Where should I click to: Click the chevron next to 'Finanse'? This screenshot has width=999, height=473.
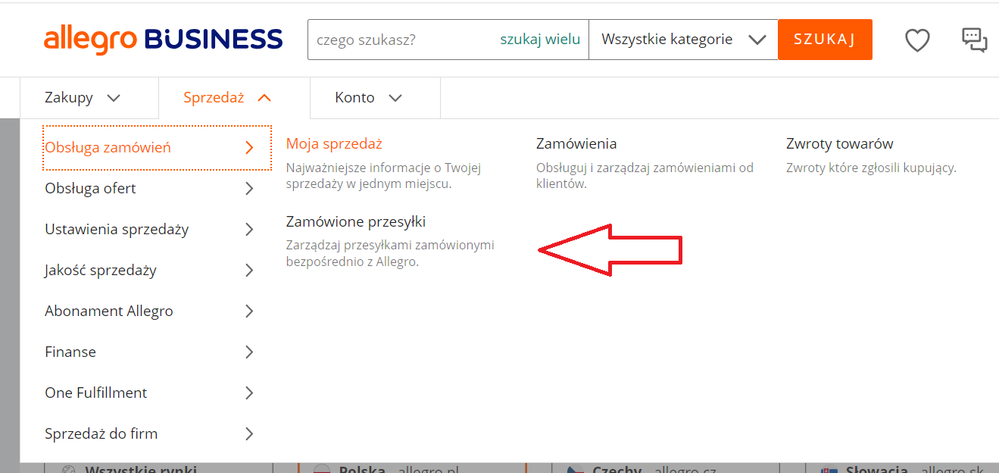click(x=249, y=352)
